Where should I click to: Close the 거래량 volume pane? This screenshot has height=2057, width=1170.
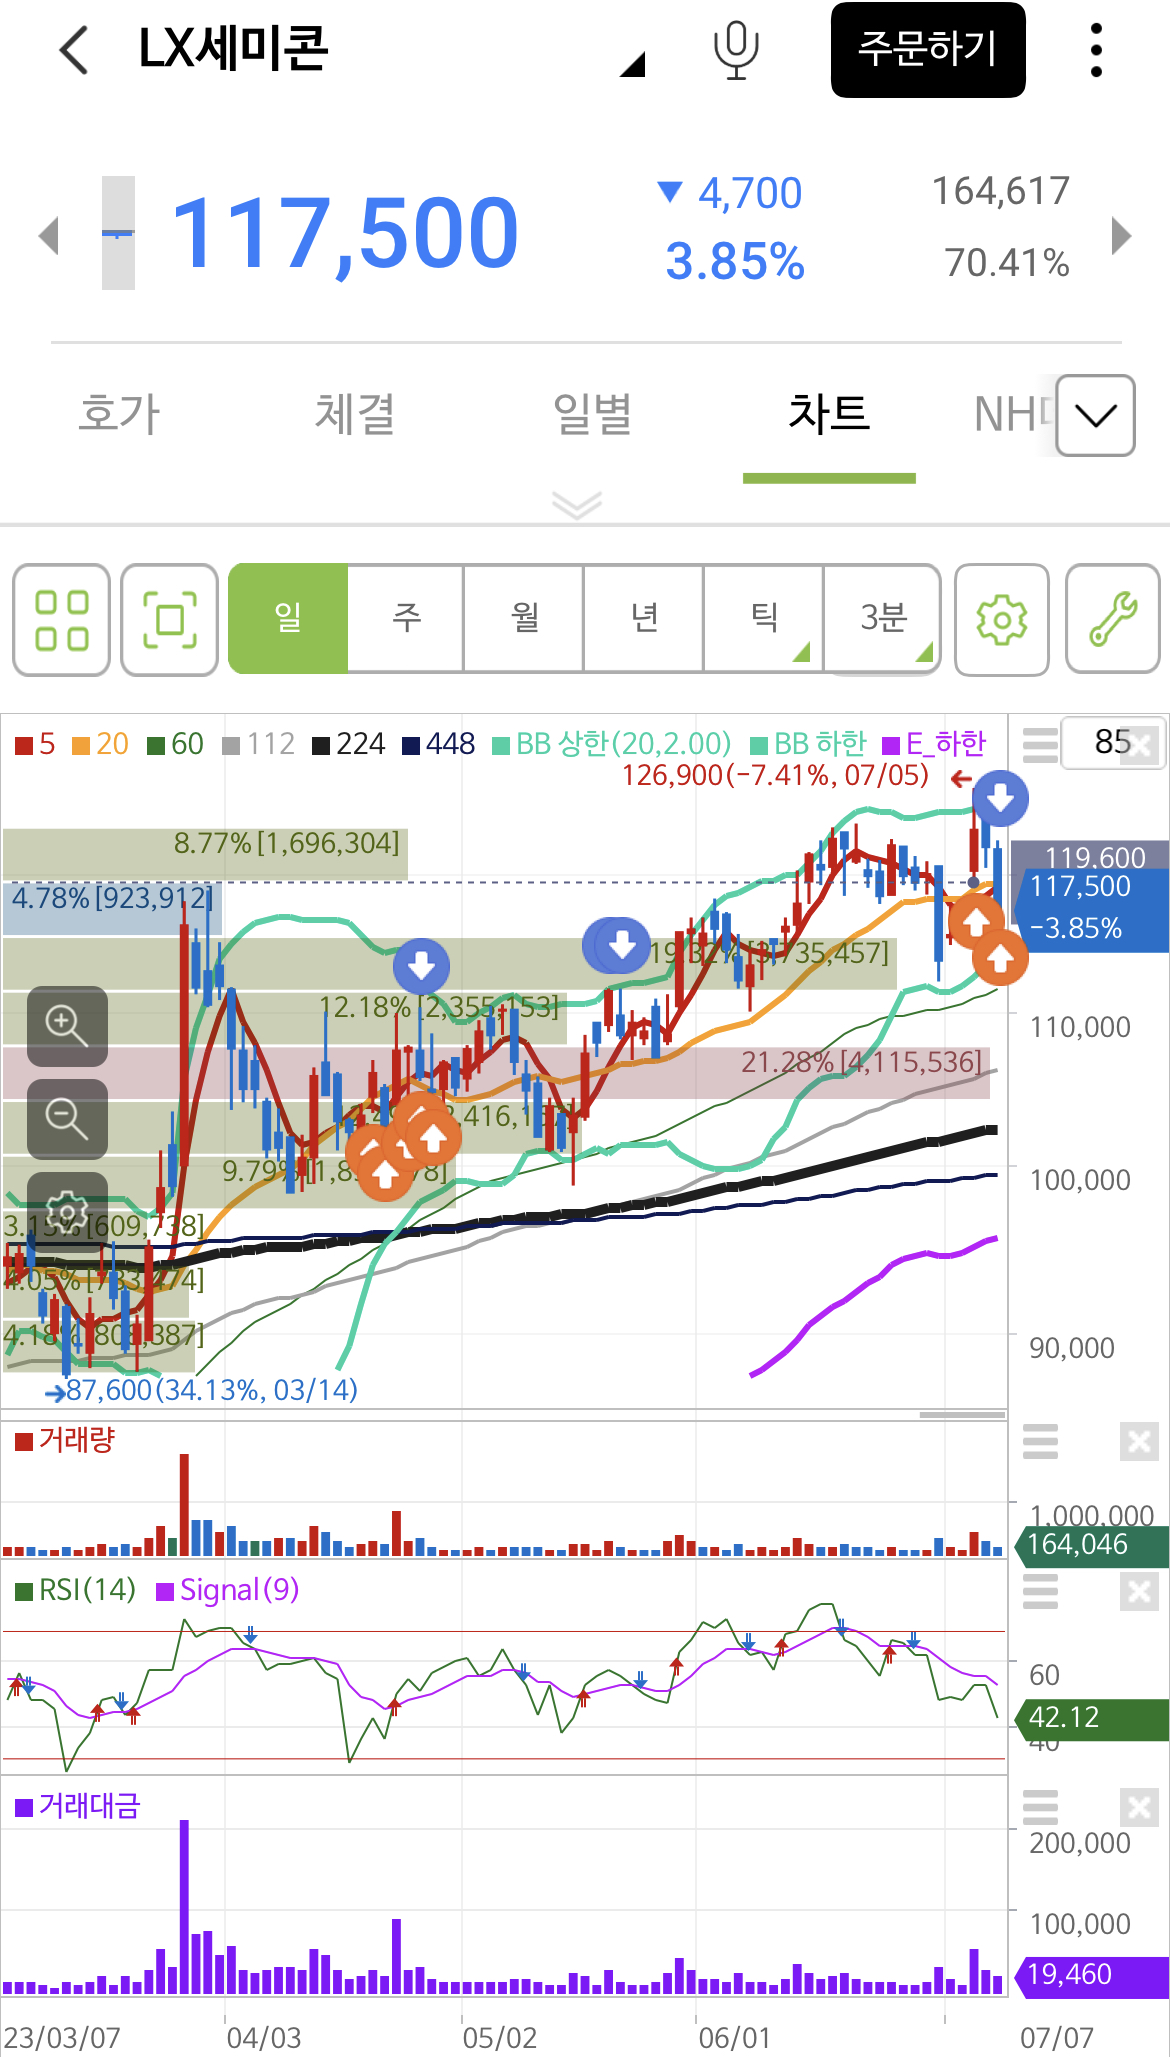pyautogui.click(x=1139, y=1441)
